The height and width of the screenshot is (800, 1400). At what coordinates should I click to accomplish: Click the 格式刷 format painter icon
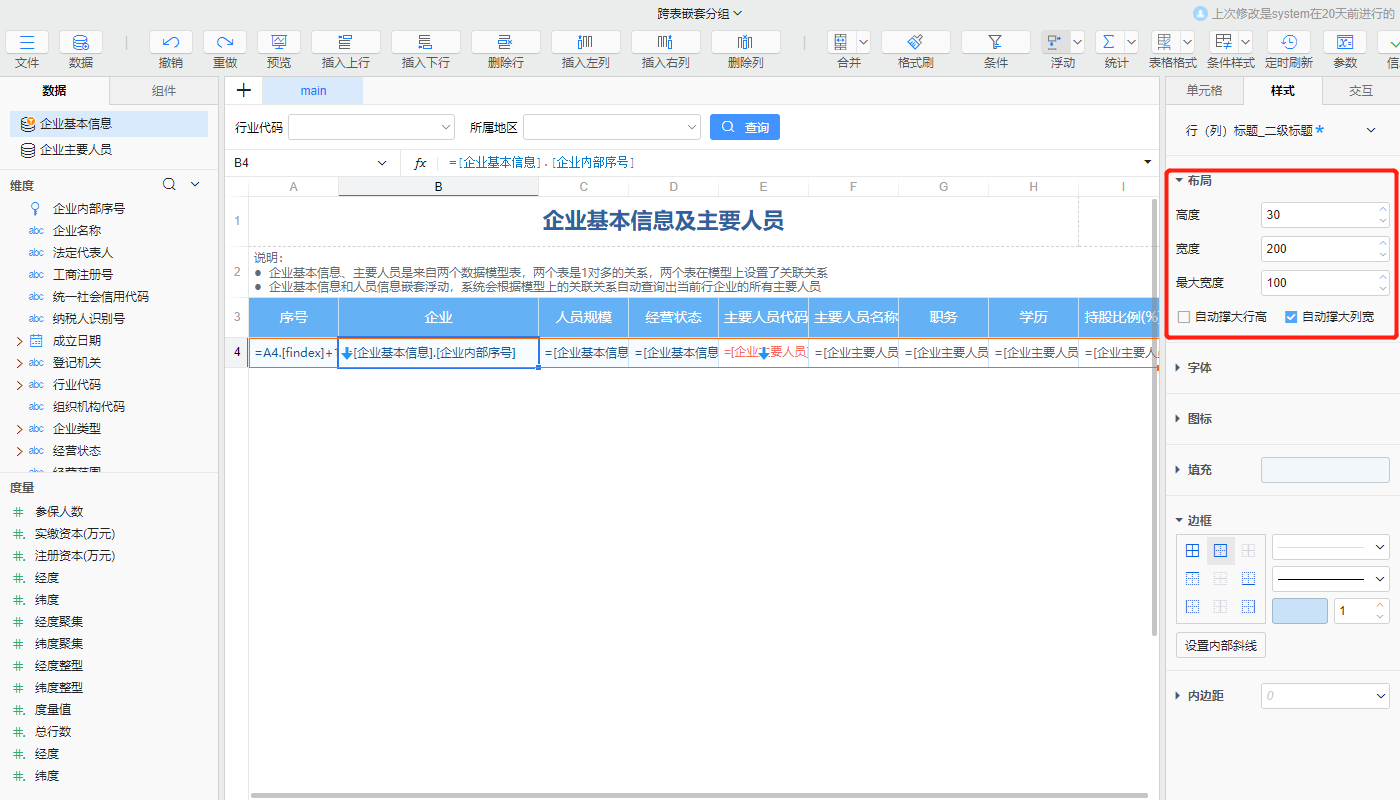pyautogui.click(x=915, y=42)
